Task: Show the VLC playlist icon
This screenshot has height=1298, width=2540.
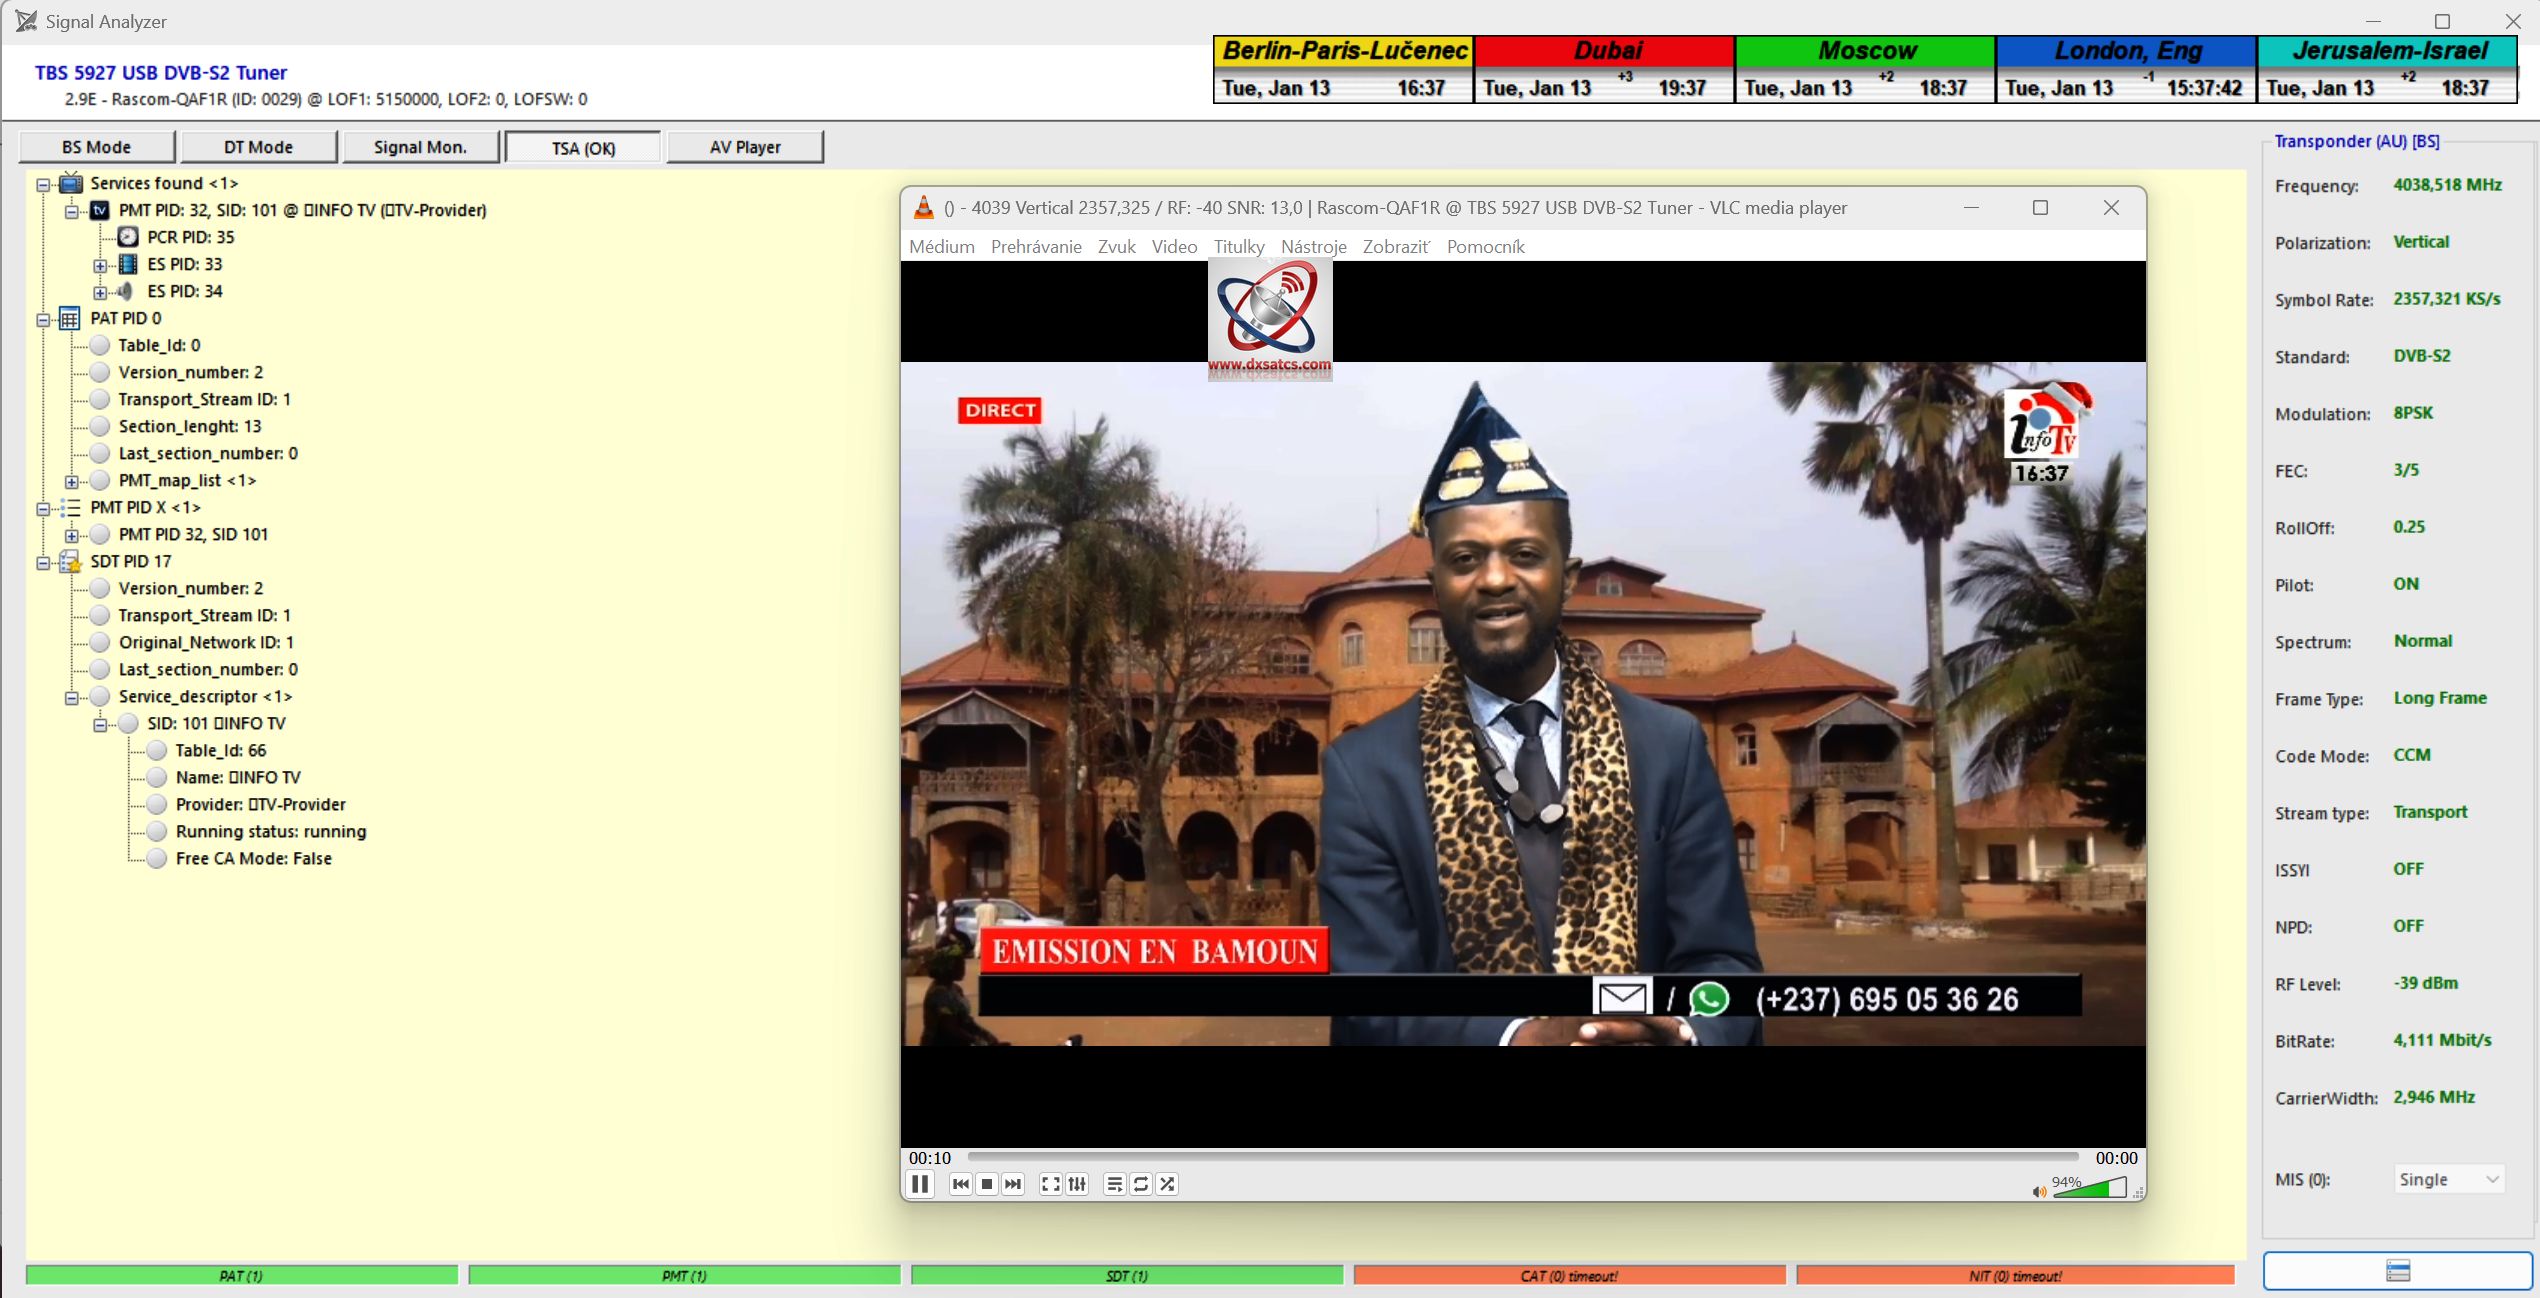Action: point(1114,1184)
